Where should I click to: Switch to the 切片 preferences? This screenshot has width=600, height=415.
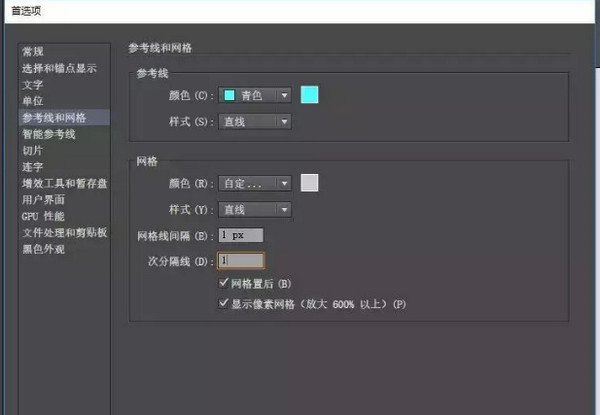point(33,150)
